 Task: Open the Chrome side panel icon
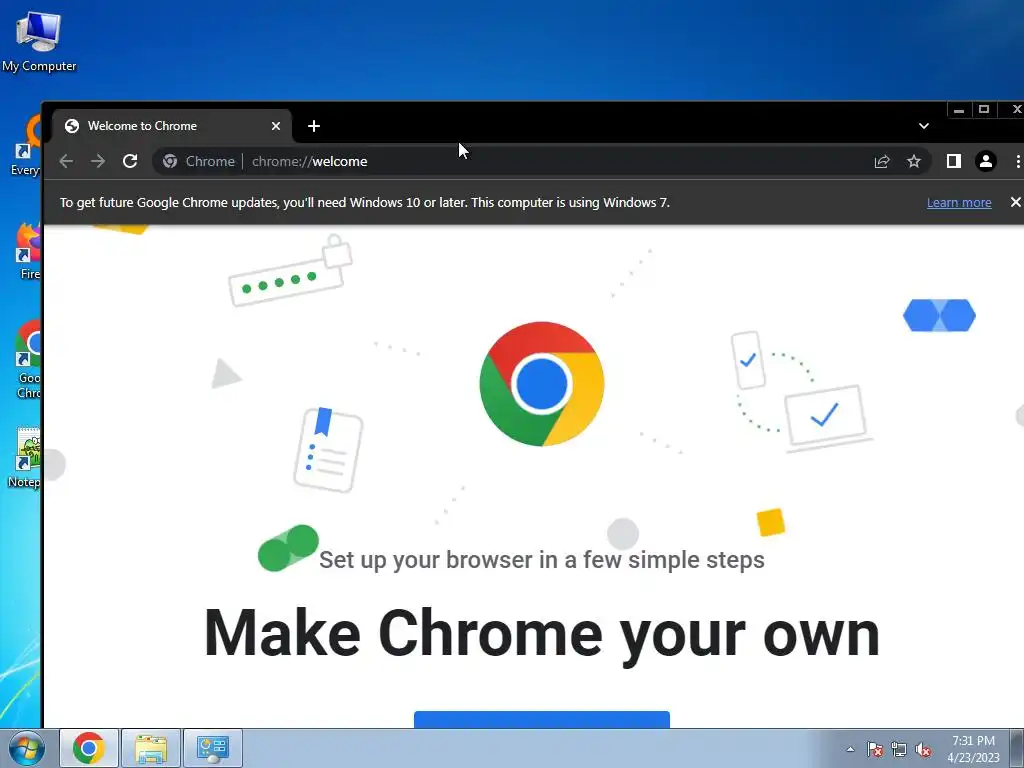tap(953, 161)
